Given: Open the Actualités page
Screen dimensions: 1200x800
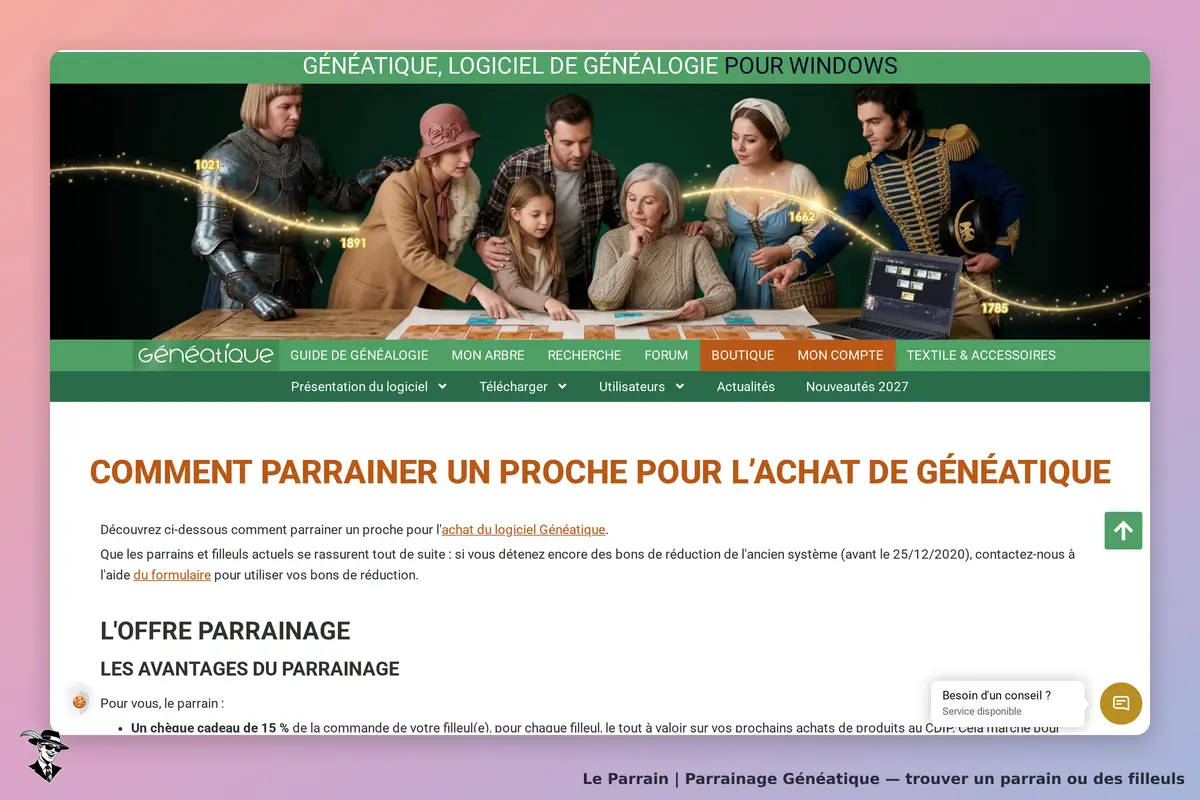Looking at the screenshot, I should 746,386.
